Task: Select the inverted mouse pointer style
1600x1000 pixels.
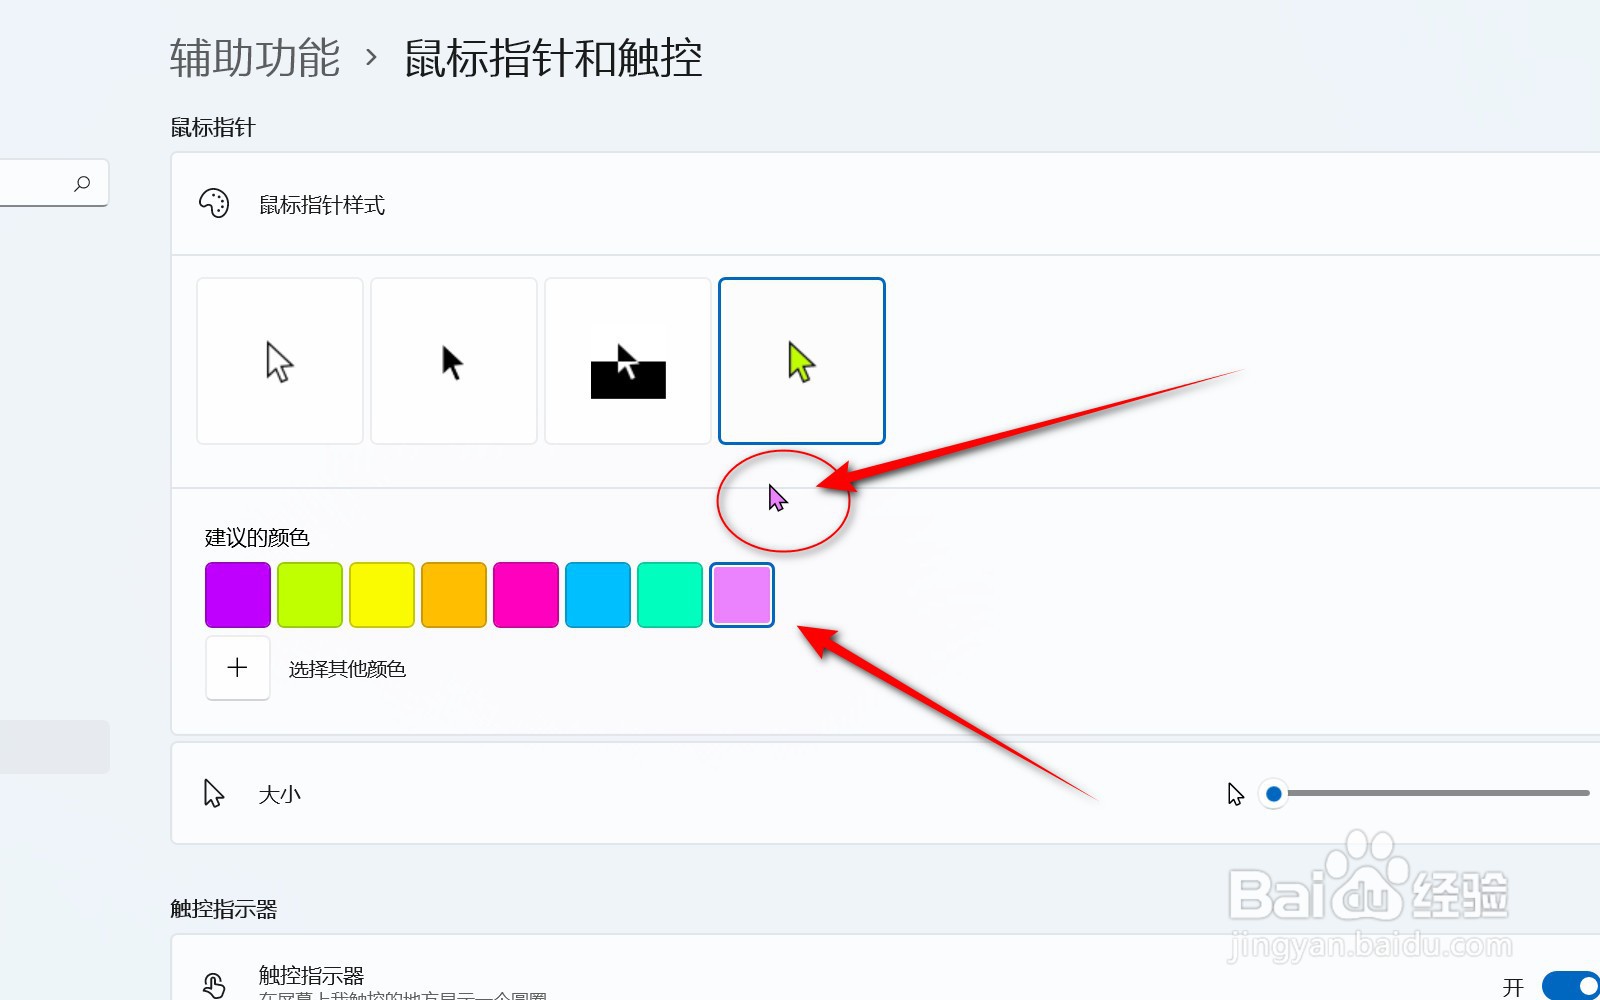Action: (x=628, y=361)
